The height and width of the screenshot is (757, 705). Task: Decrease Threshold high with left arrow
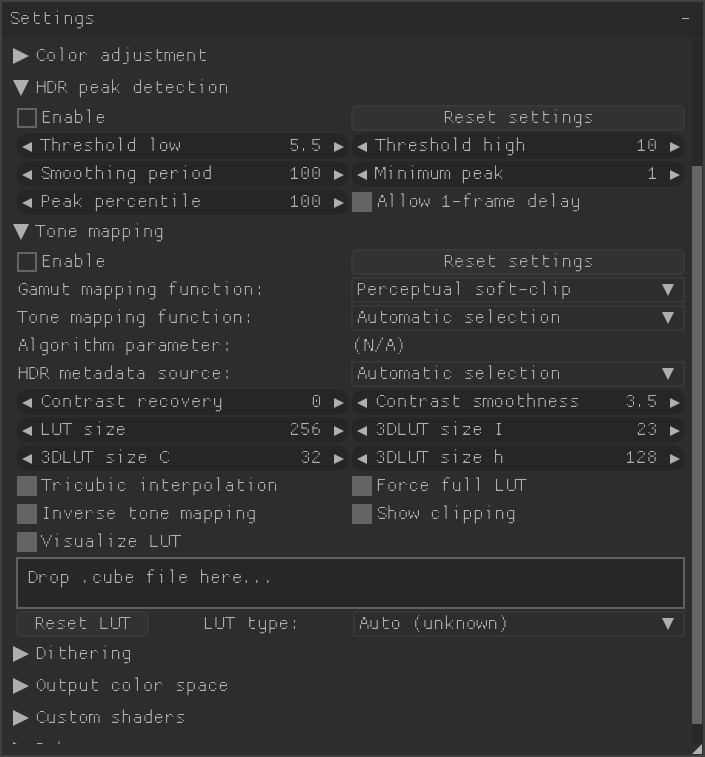[x=362, y=146]
